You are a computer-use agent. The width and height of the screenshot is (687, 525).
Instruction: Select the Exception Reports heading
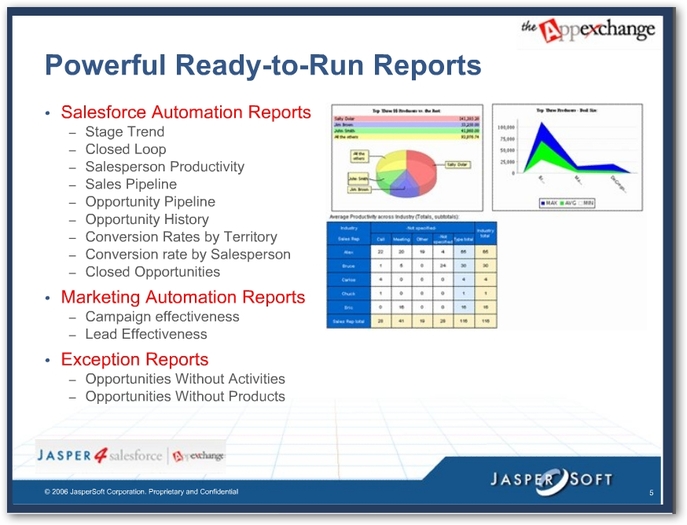point(135,359)
